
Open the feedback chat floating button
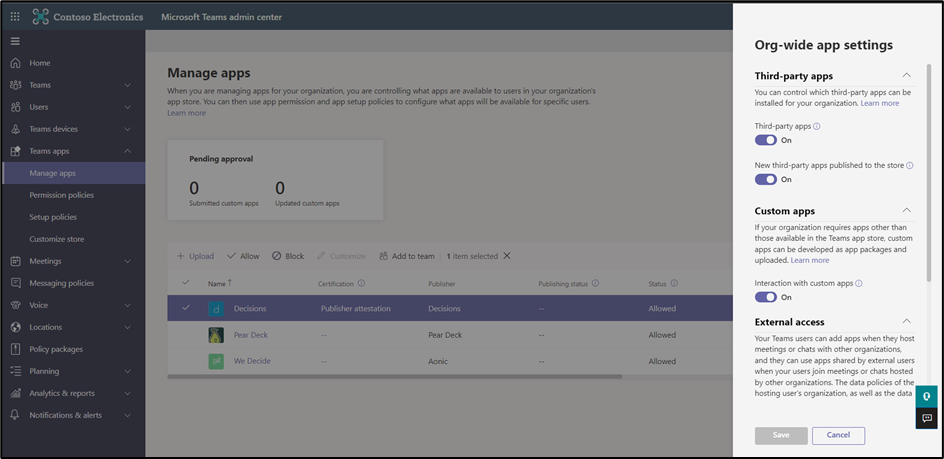[x=927, y=418]
